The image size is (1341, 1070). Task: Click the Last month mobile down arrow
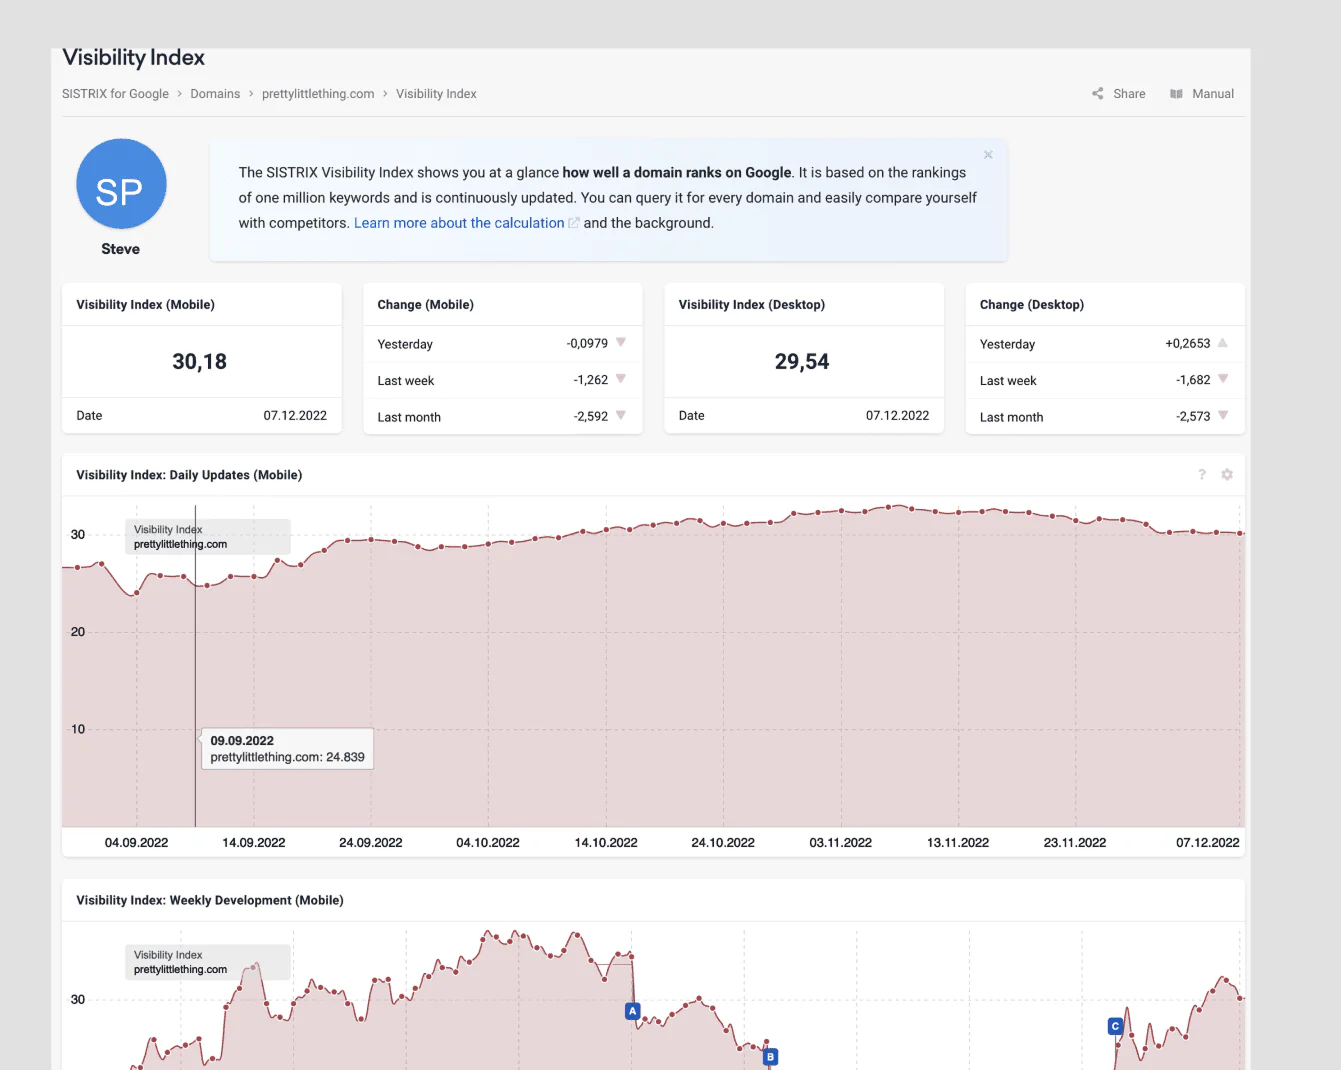point(621,415)
